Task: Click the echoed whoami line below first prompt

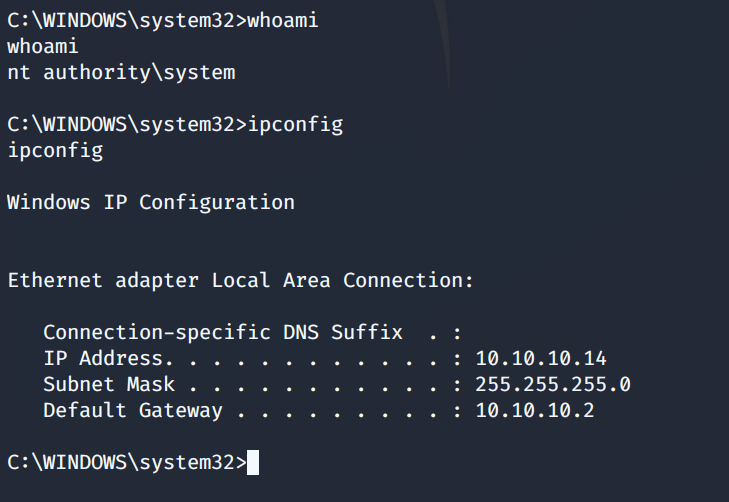Action: coord(42,46)
